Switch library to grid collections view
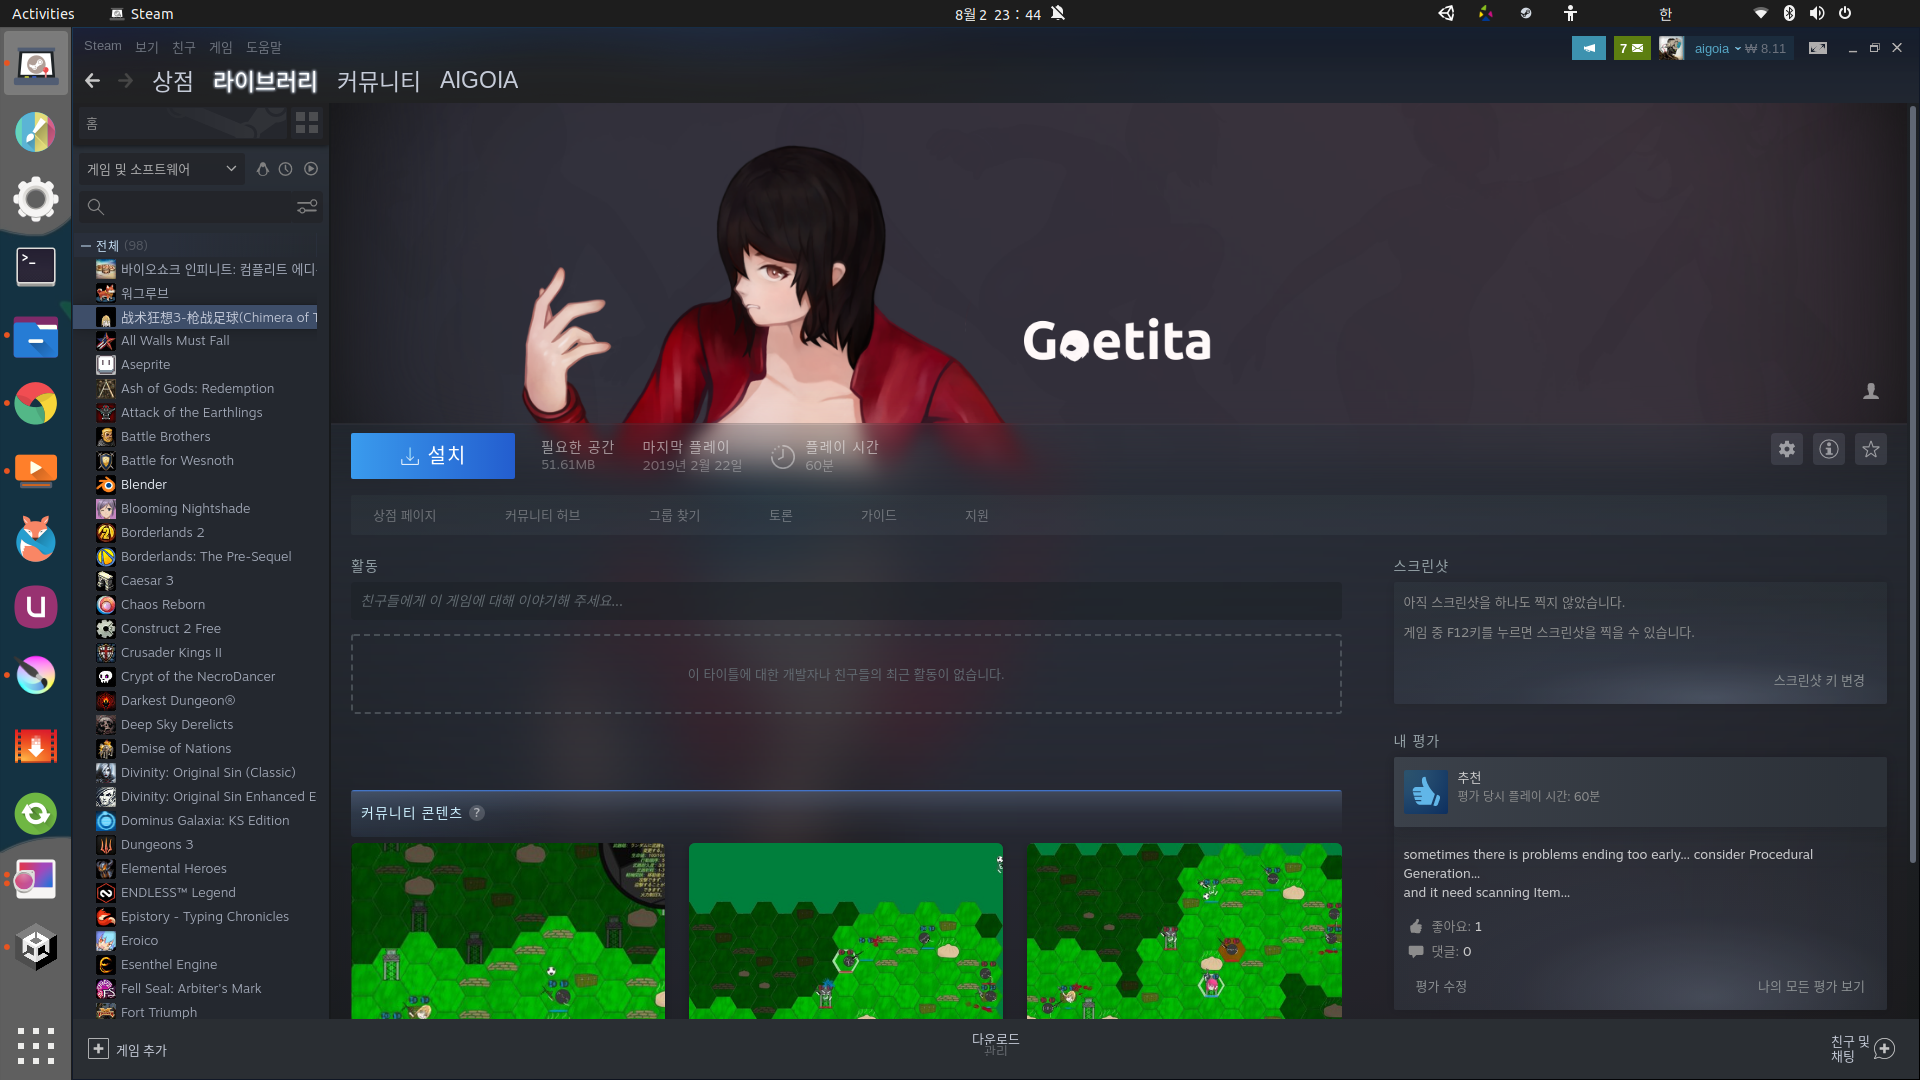 (x=307, y=123)
